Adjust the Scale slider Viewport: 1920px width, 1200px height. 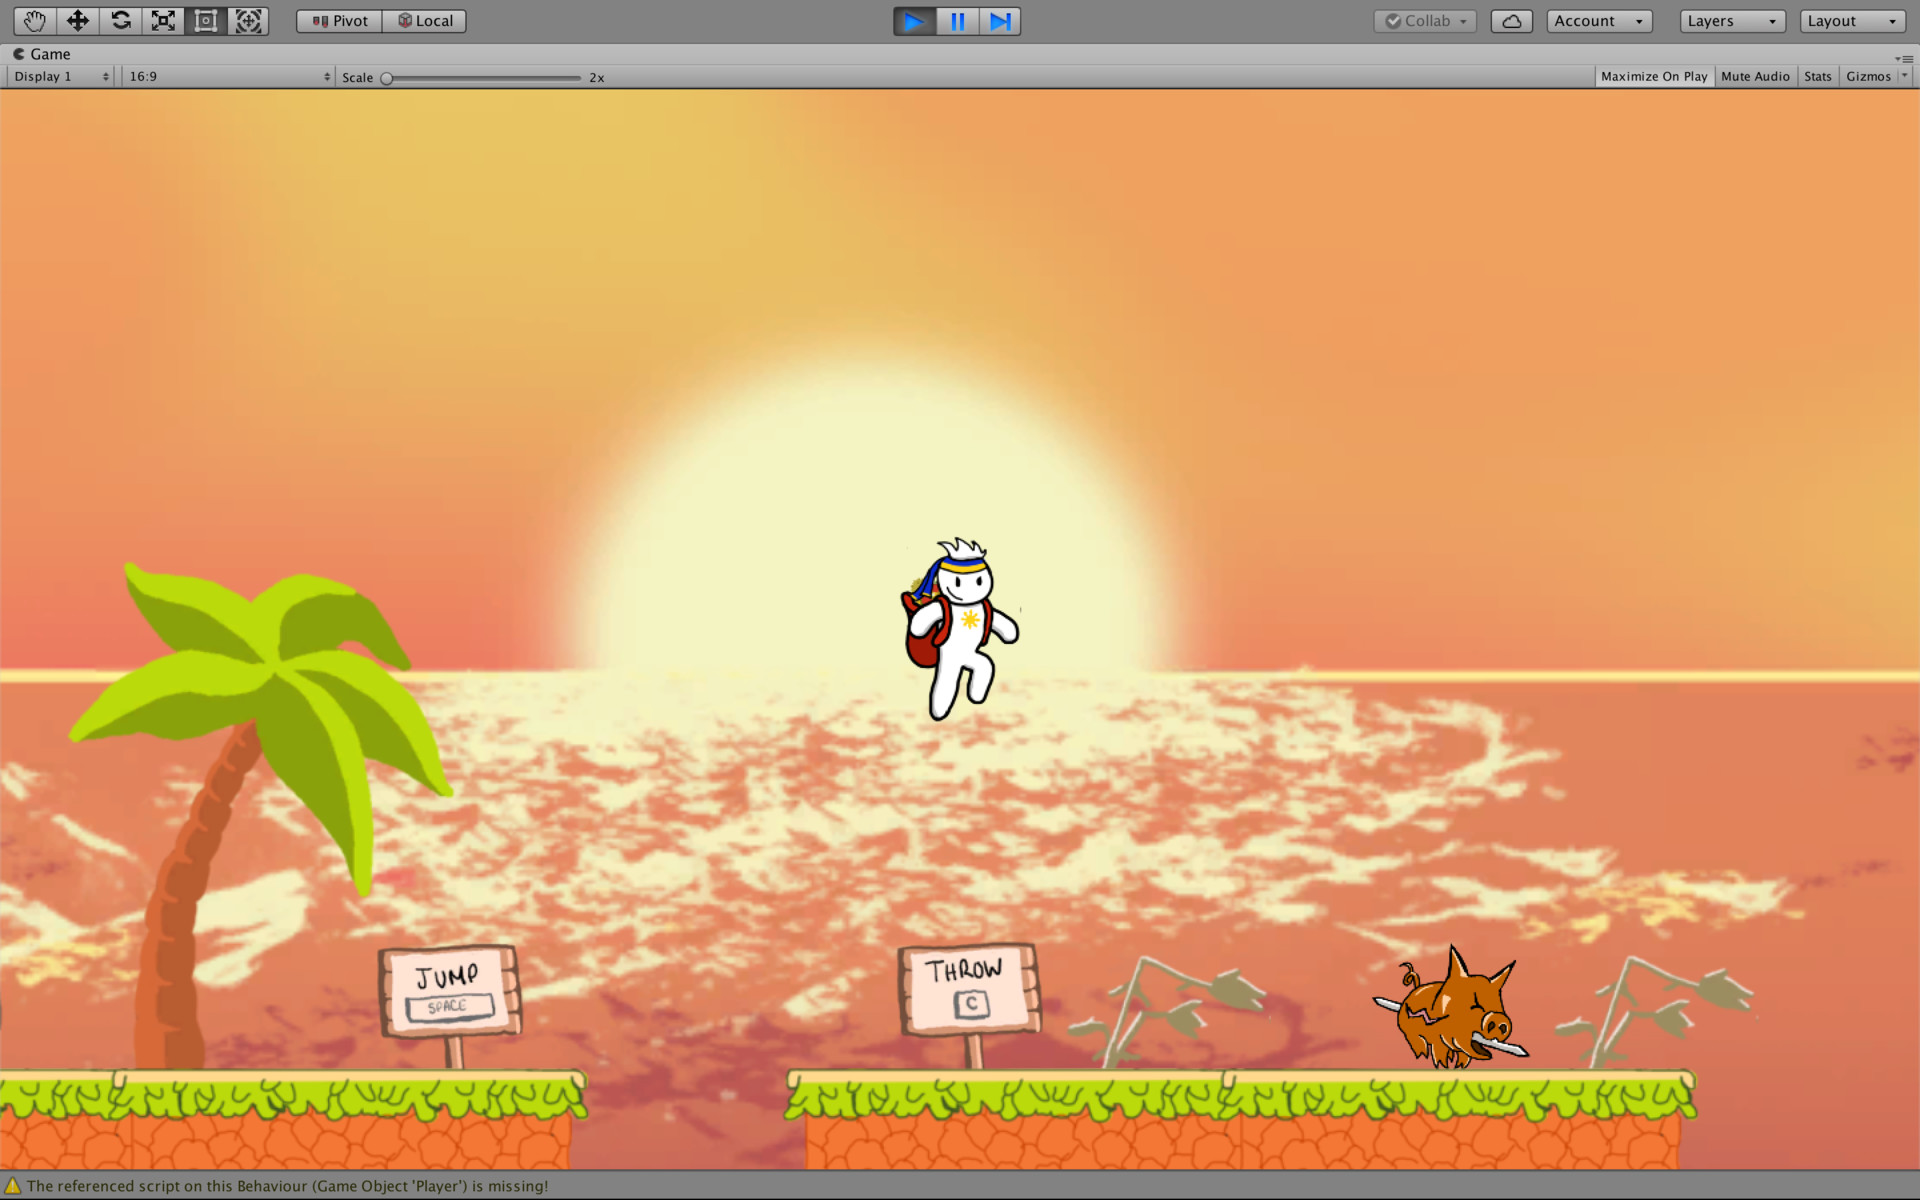point(388,77)
